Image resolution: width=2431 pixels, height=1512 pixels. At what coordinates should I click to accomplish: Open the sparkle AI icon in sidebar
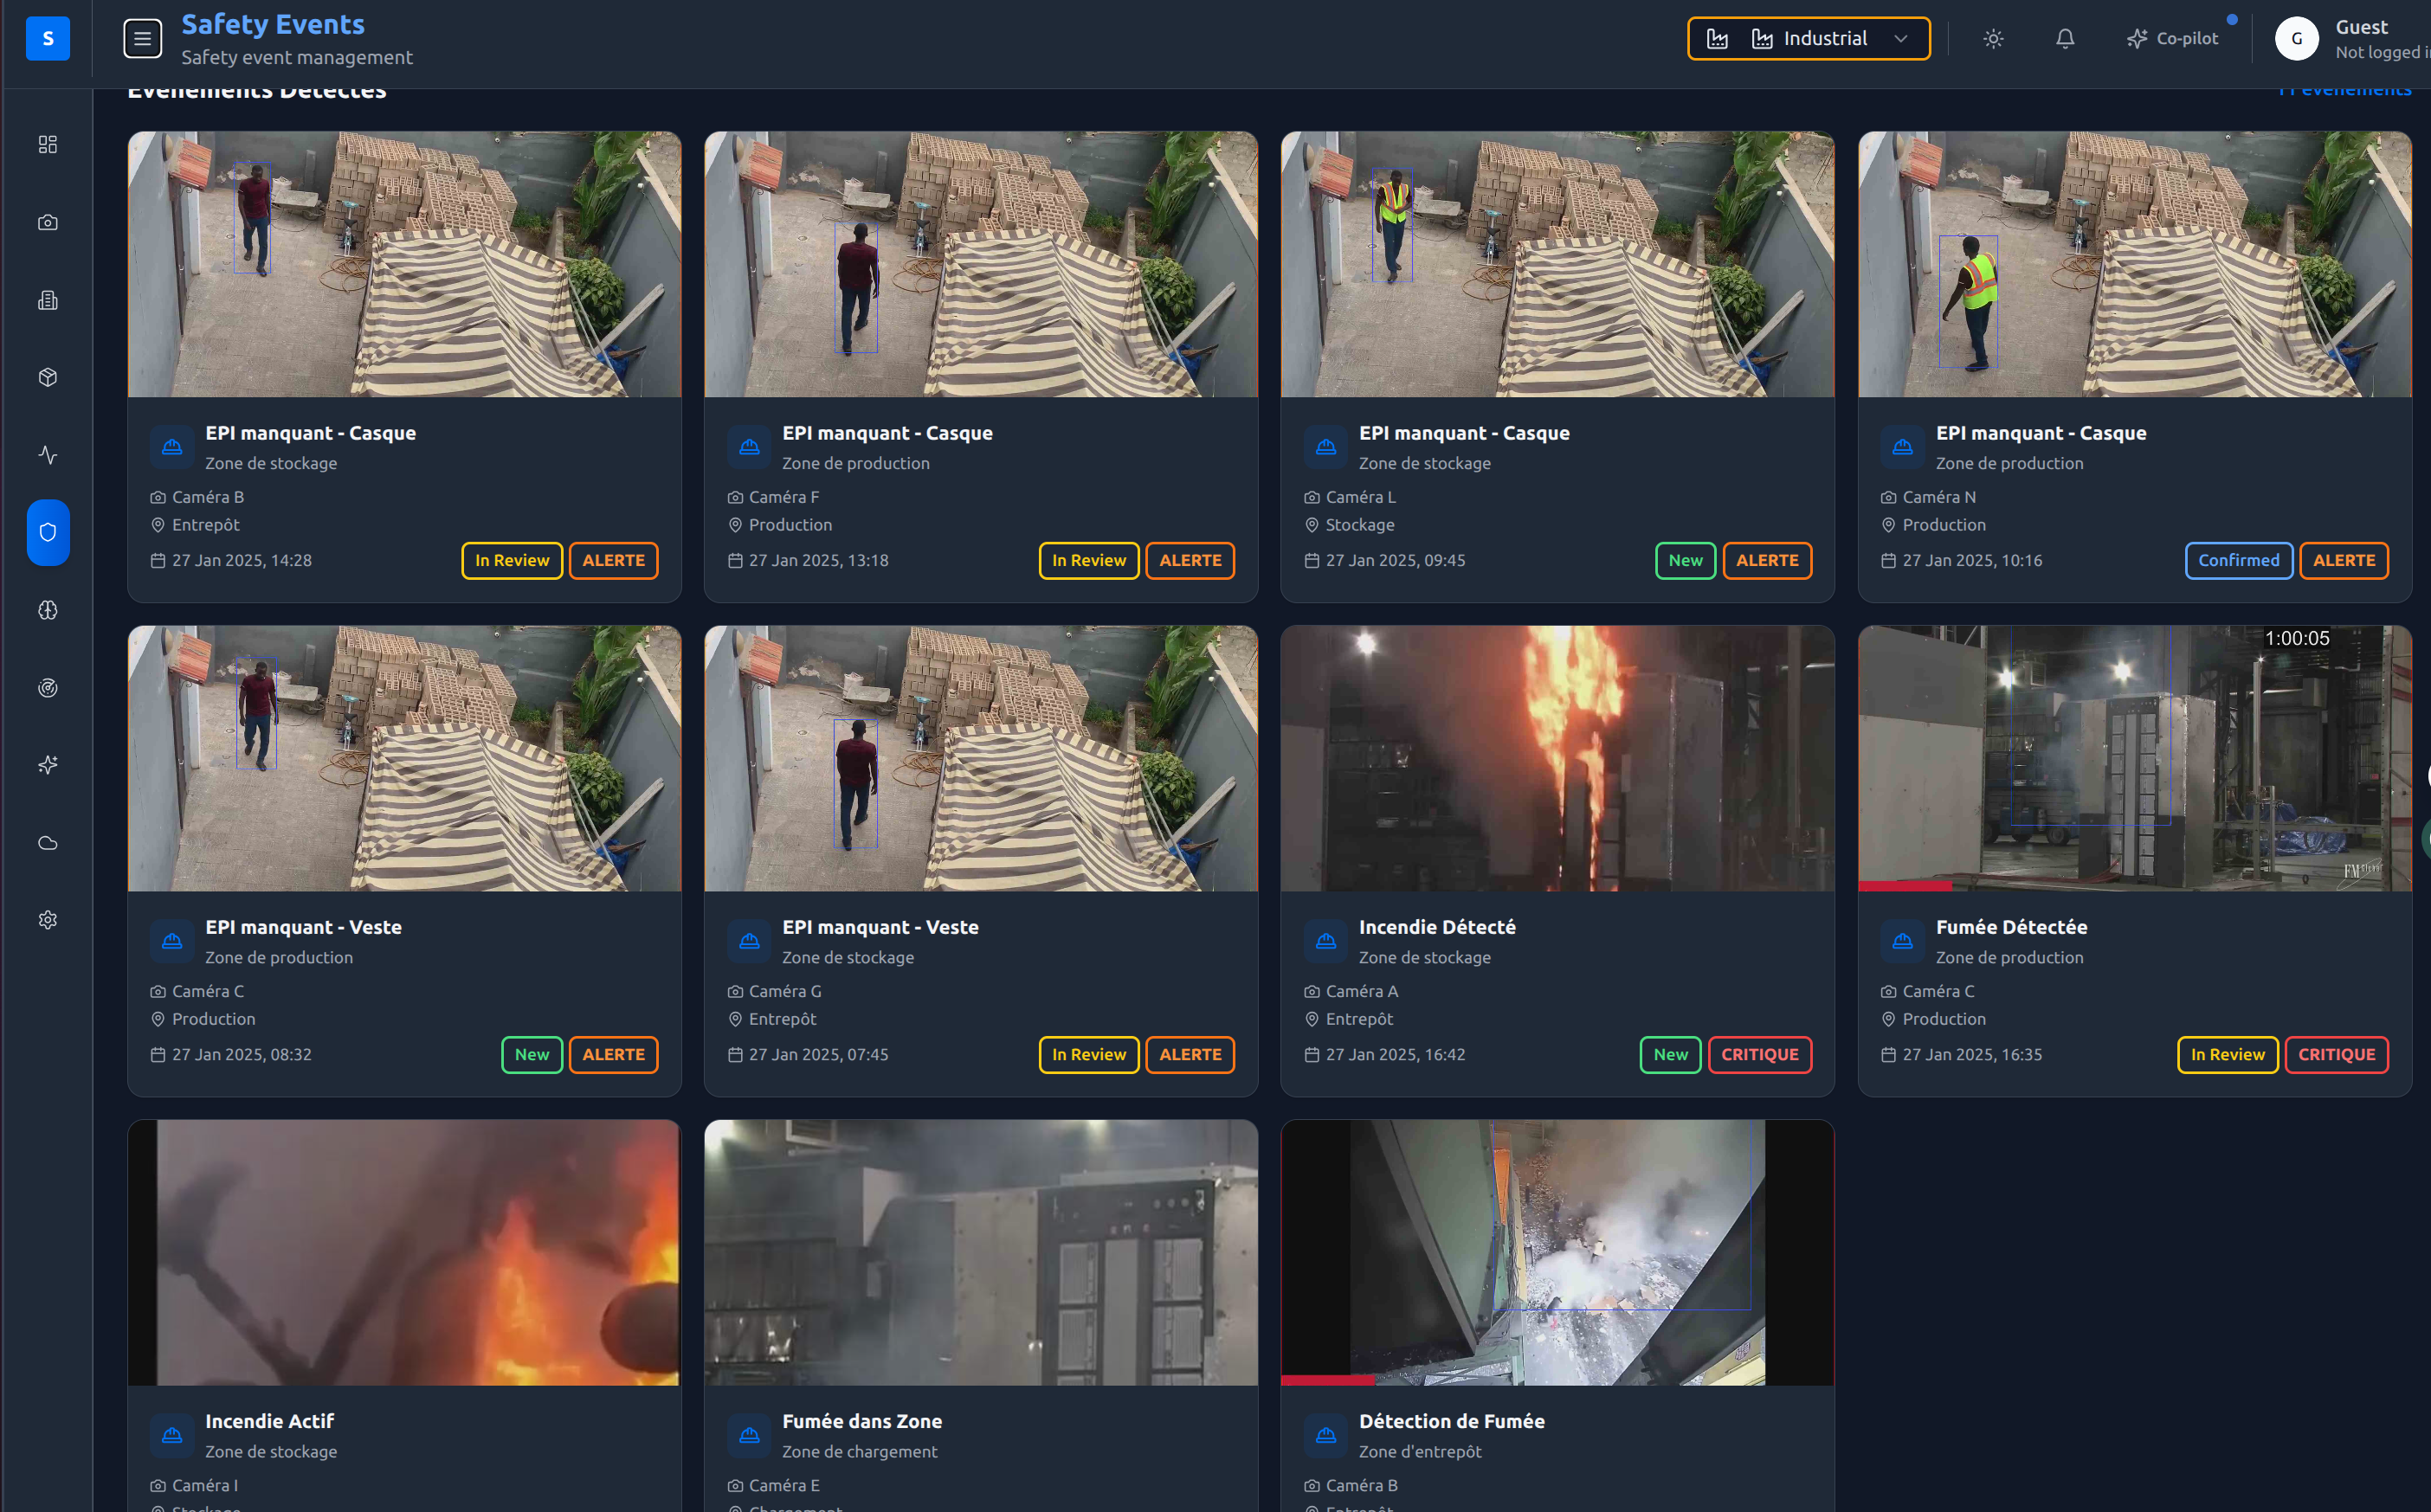pyautogui.click(x=48, y=765)
